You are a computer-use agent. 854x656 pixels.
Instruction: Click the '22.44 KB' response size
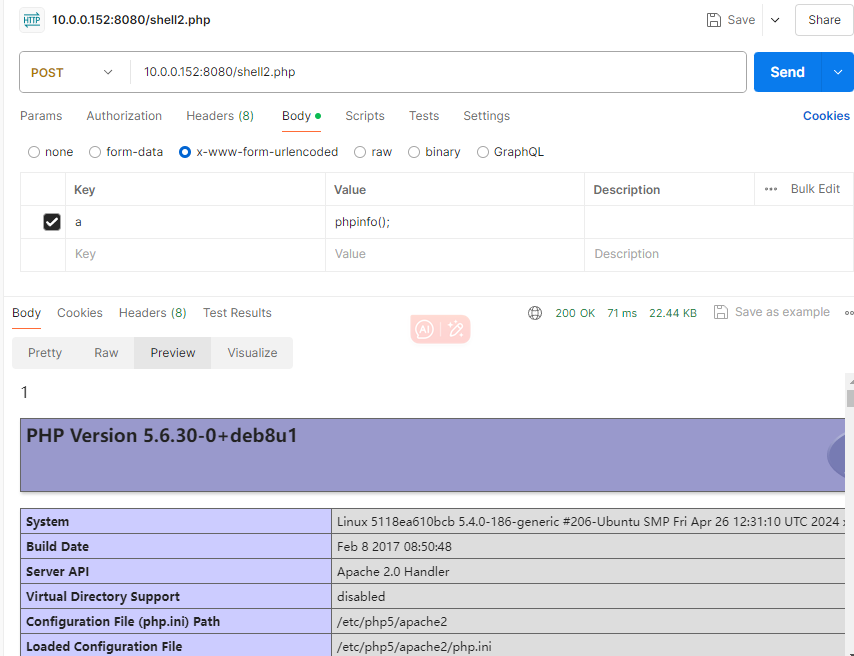(x=673, y=313)
